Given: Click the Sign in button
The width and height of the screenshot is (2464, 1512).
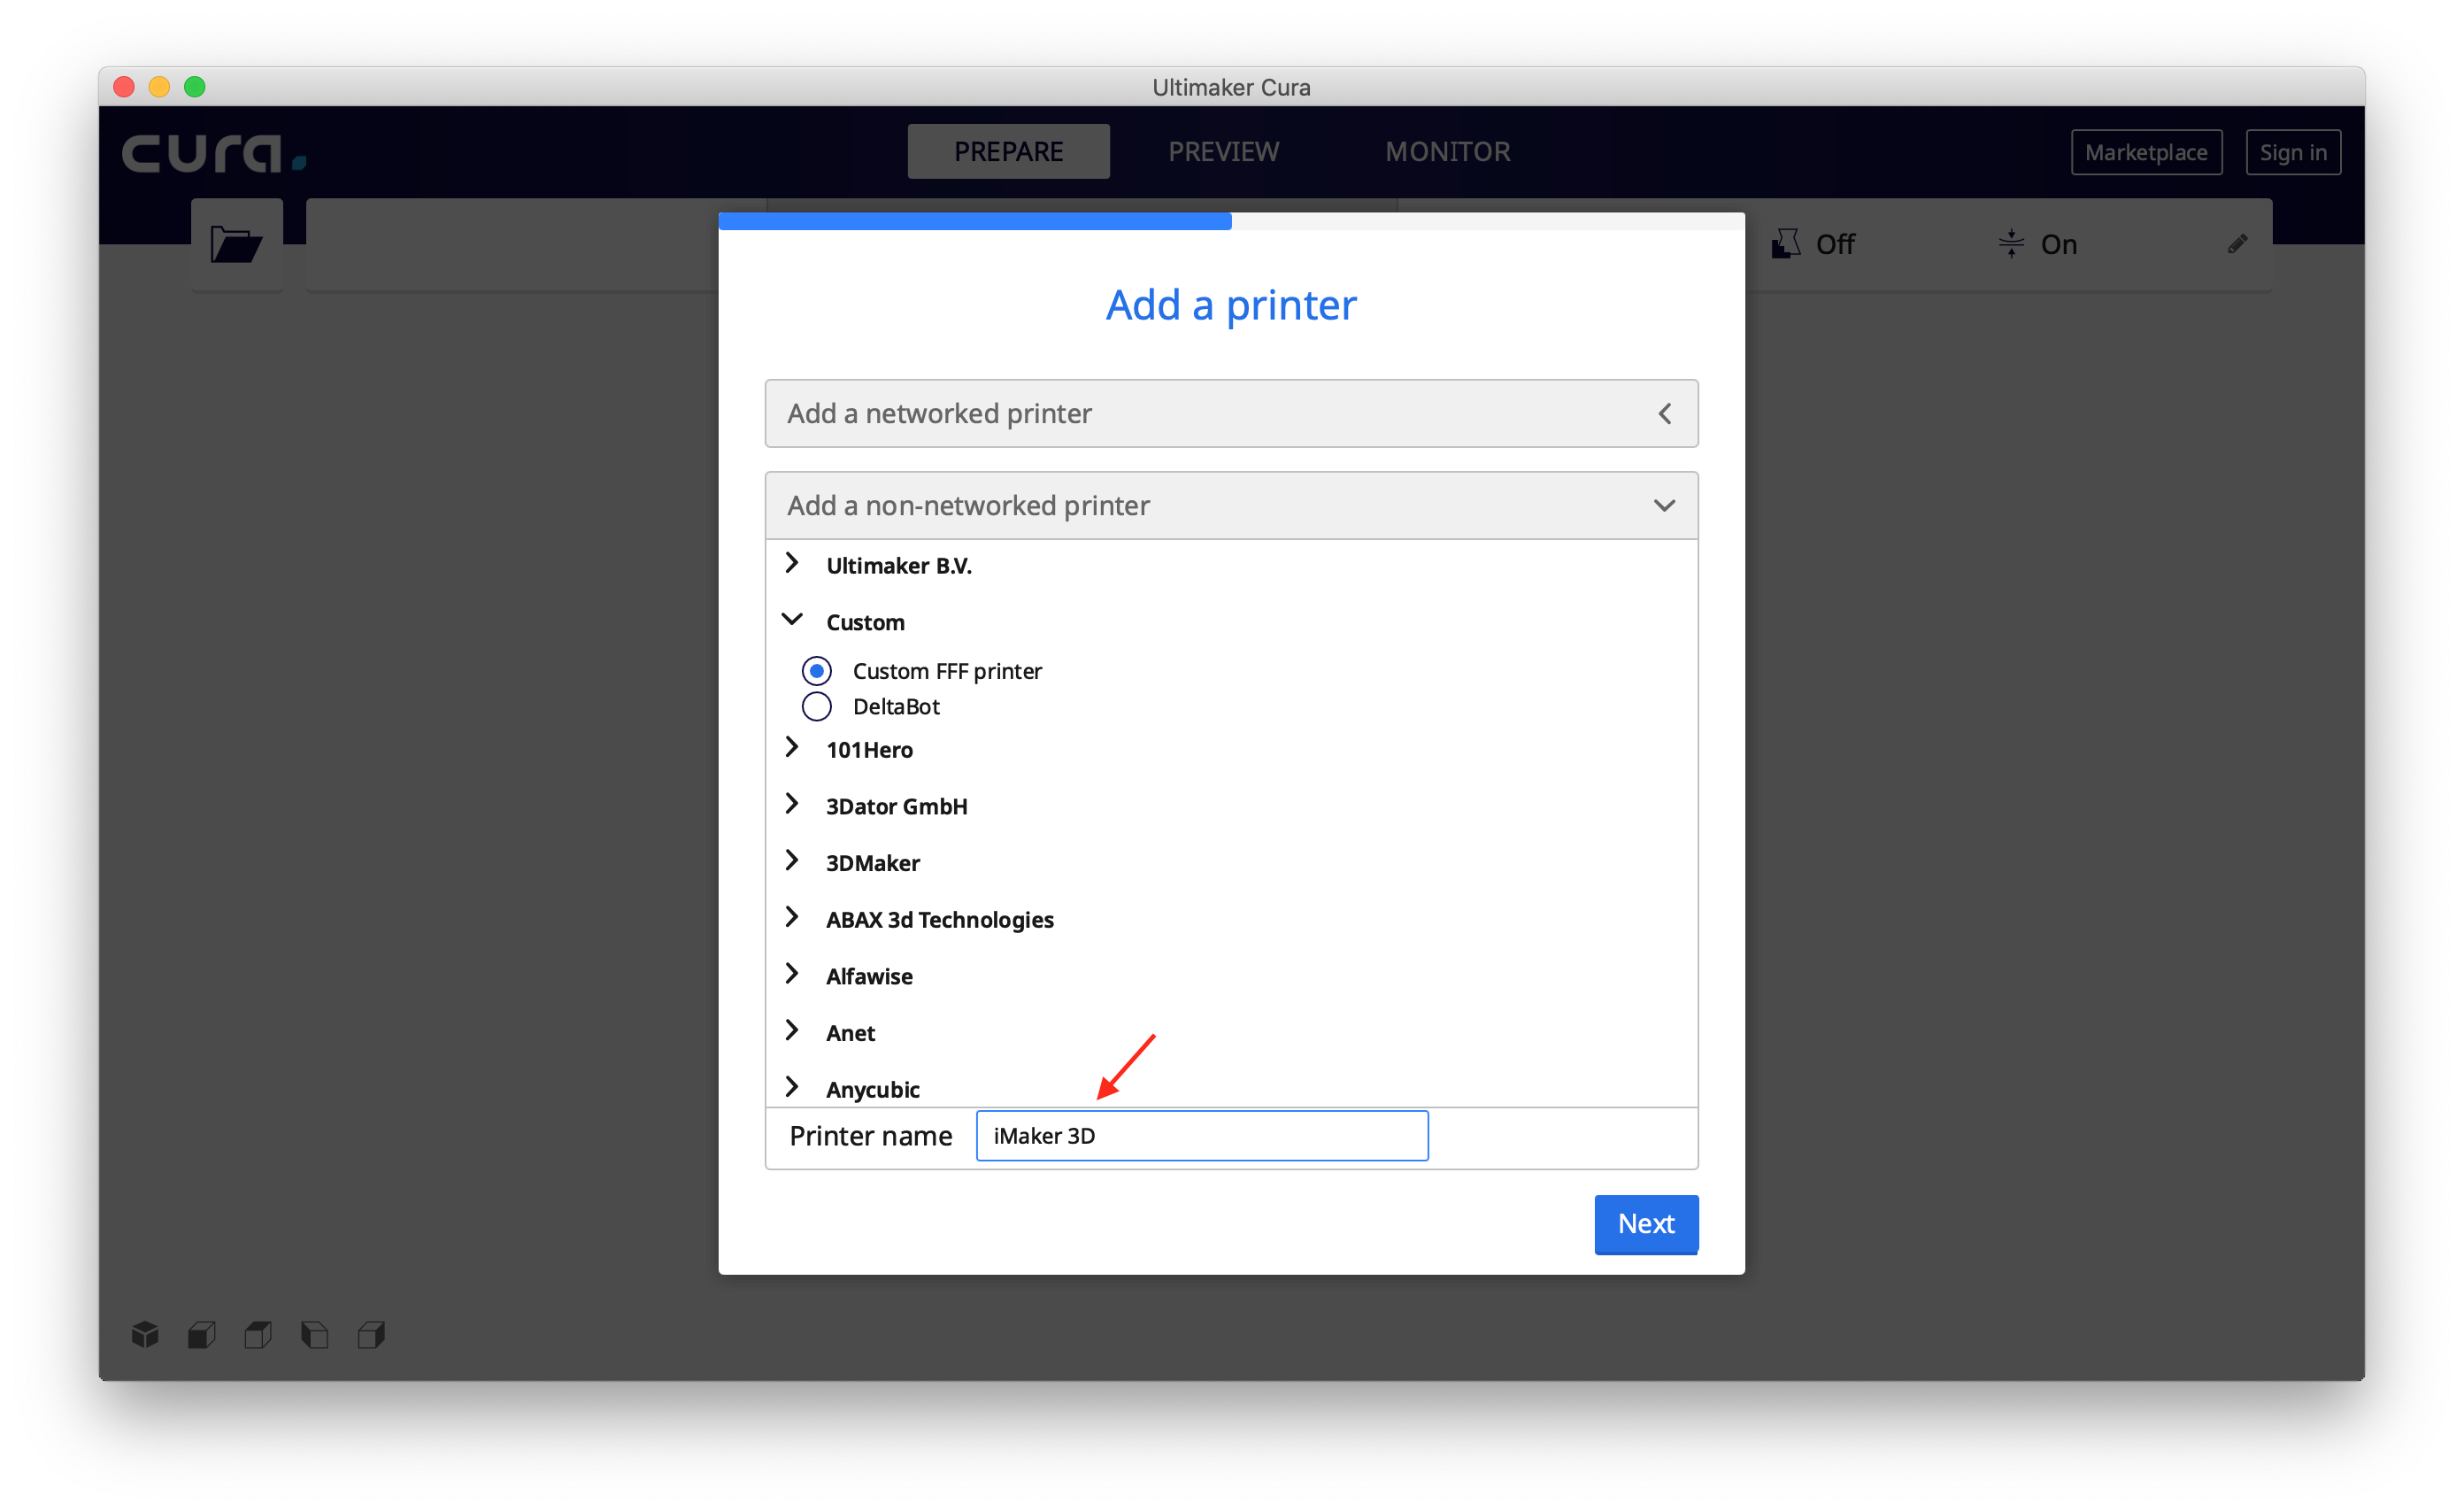Looking at the screenshot, I should tap(2293, 153).
